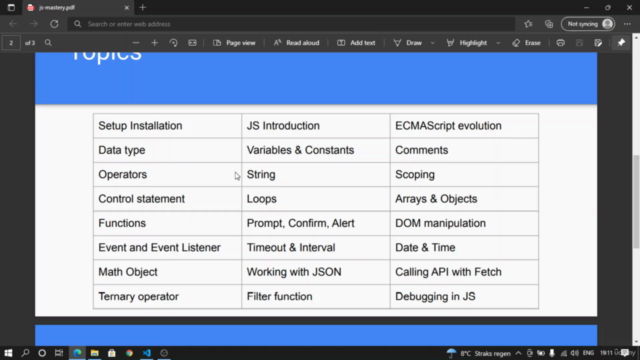
Task: Click the Search or enter web address bar
Action: (x=291, y=24)
